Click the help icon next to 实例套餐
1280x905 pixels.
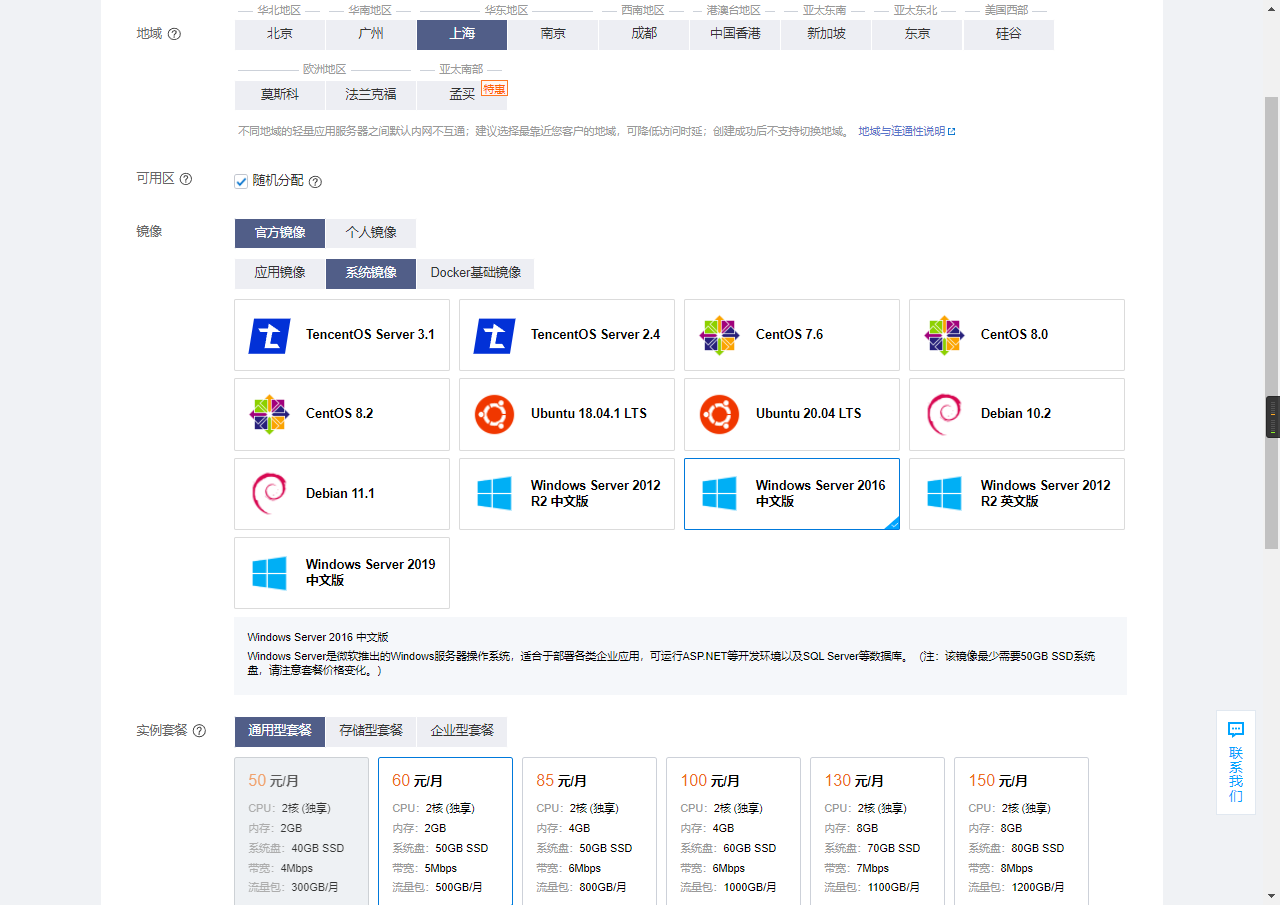tap(199, 731)
